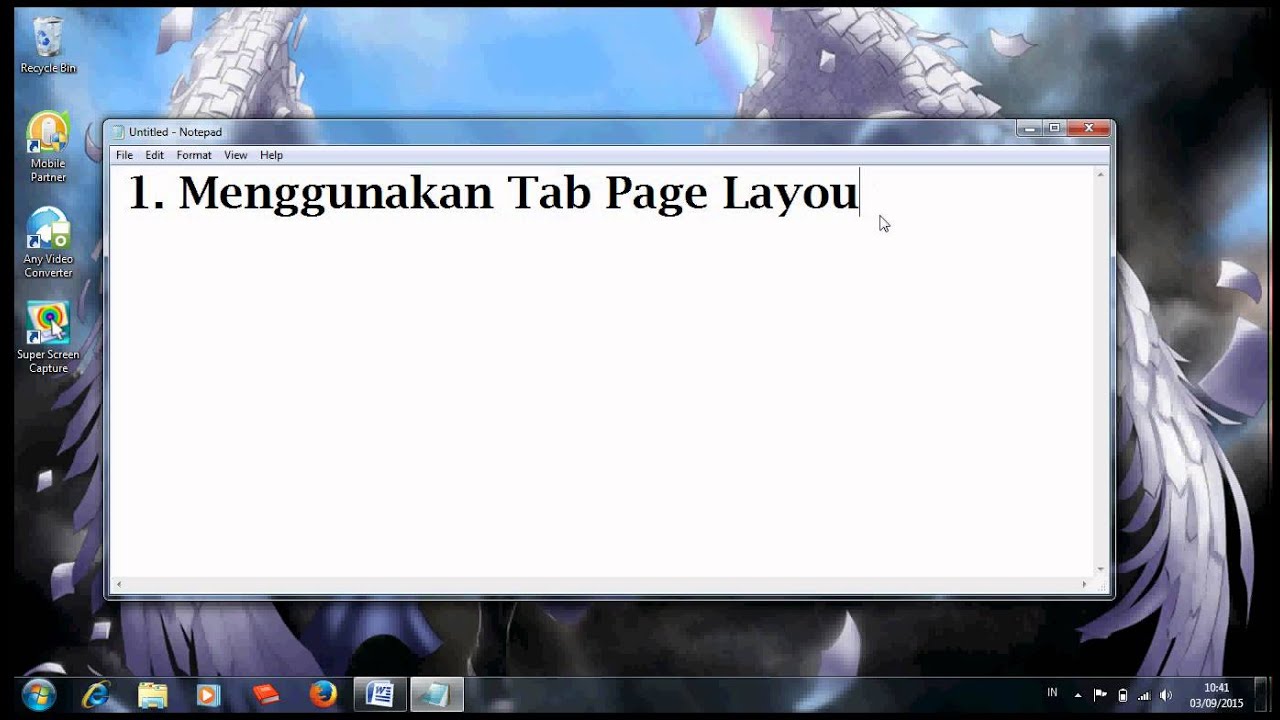Viewport: 1280px width, 720px height.
Task: Open the media player taskbar icon
Action: coord(208,694)
